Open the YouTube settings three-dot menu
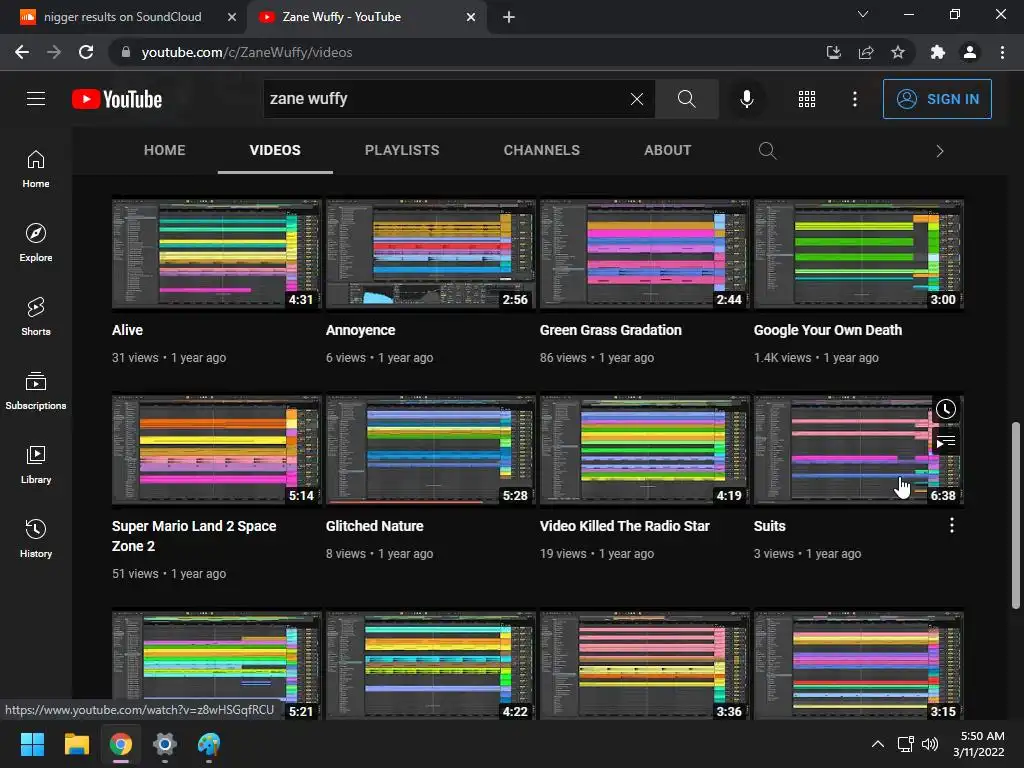This screenshot has width=1024, height=768. click(854, 99)
